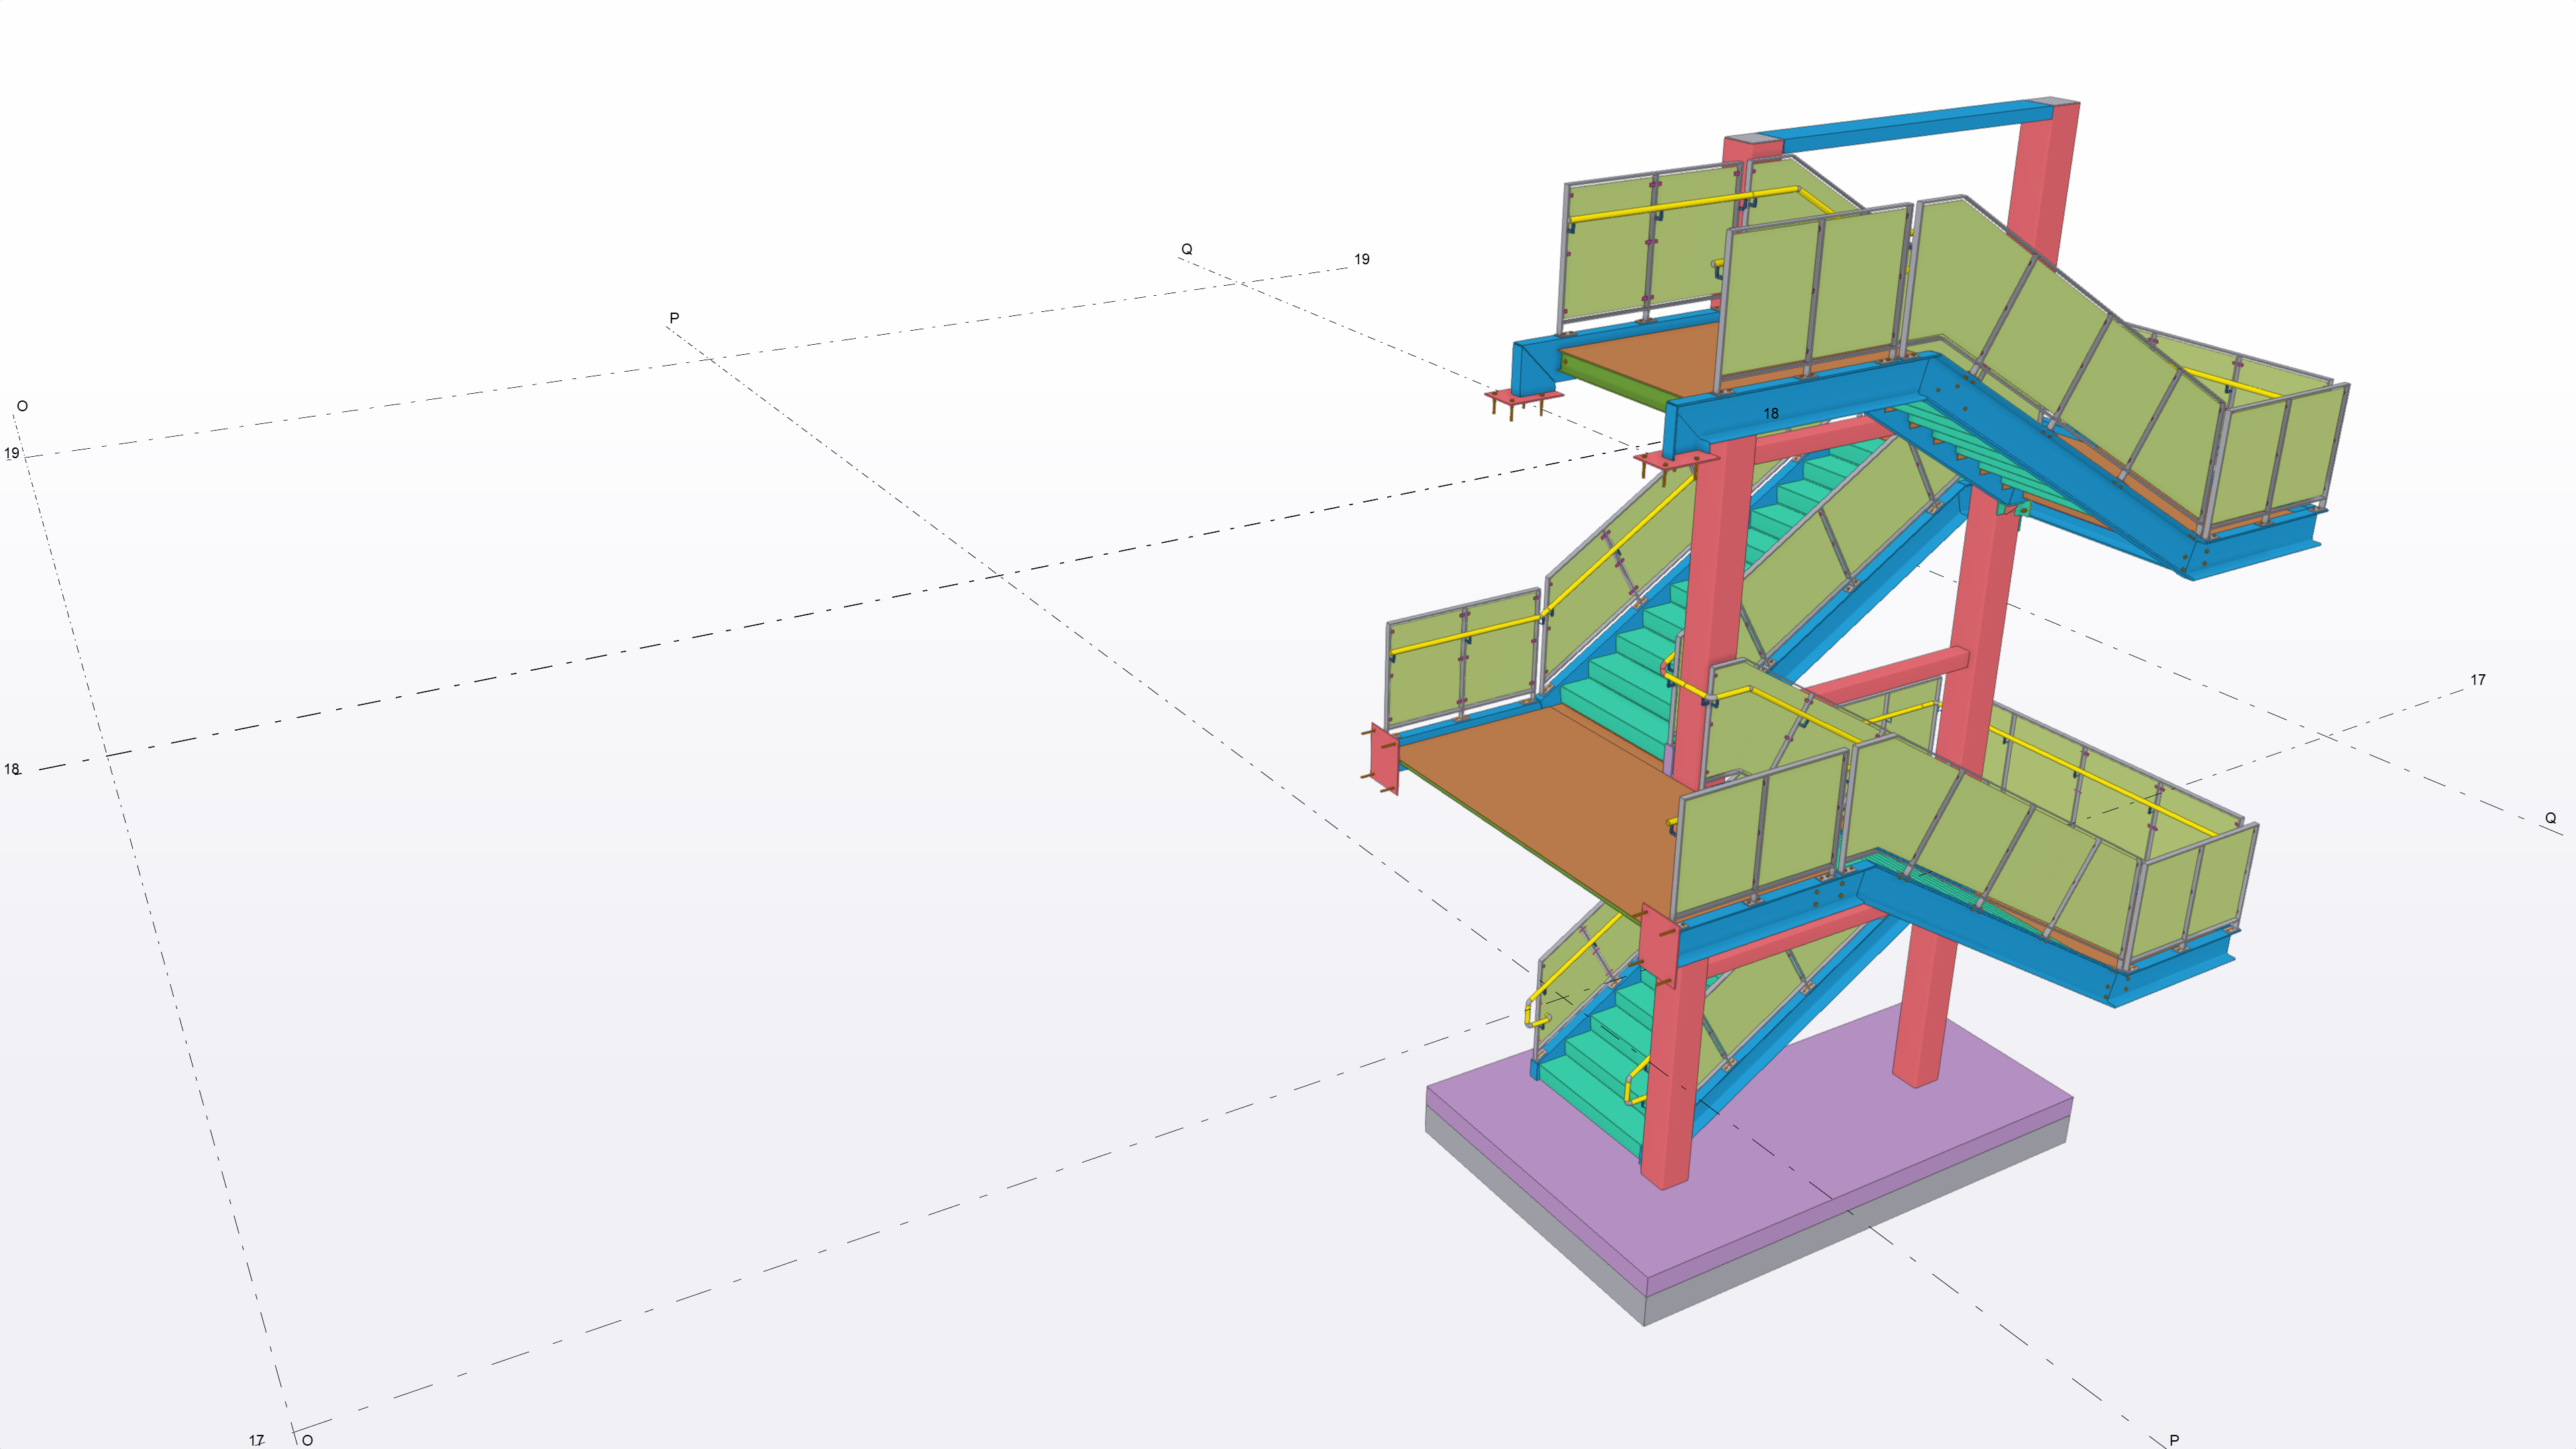2576x1449 pixels.
Task: Click the 18 label on the blue beam
Action: click(1771, 413)
